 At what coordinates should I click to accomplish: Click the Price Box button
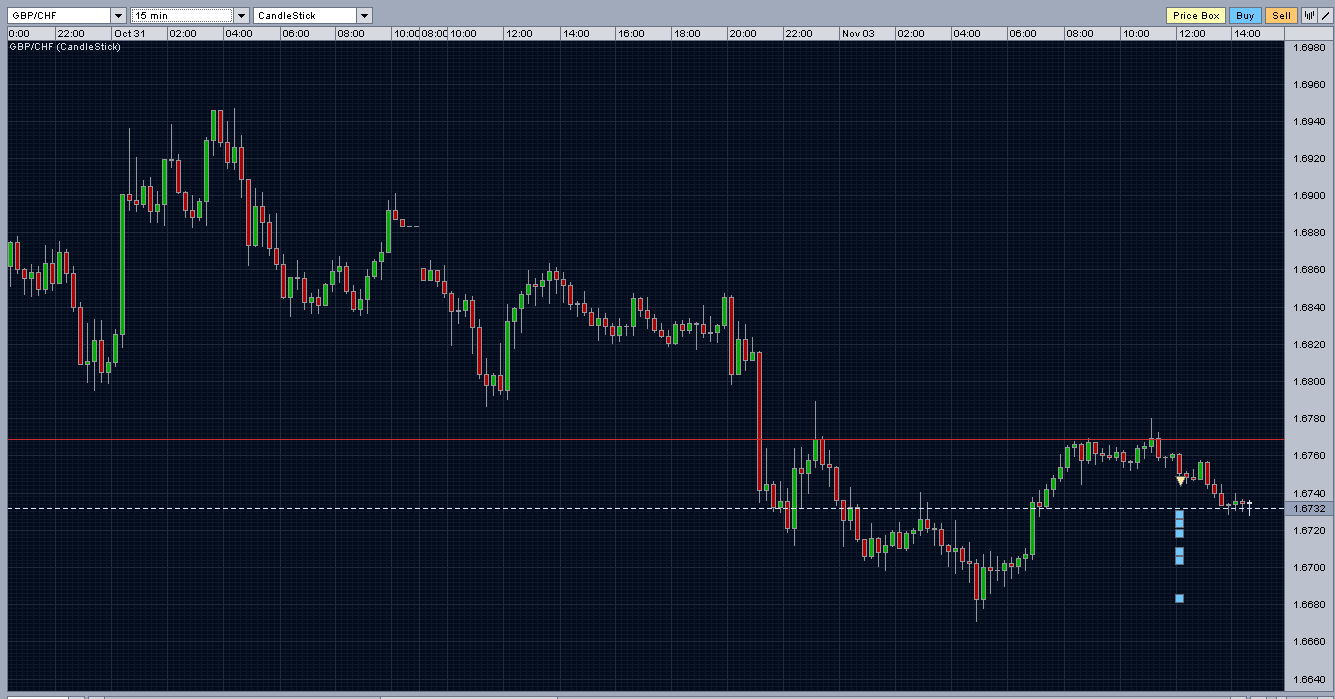point(1196,16)
